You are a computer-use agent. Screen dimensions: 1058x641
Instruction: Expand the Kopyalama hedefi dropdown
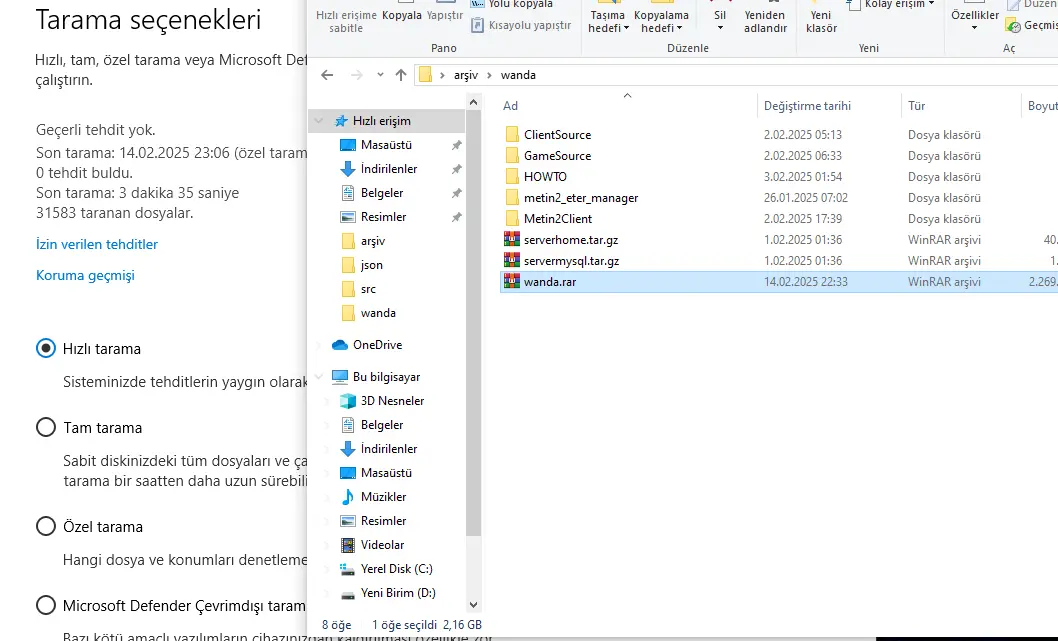661,22
